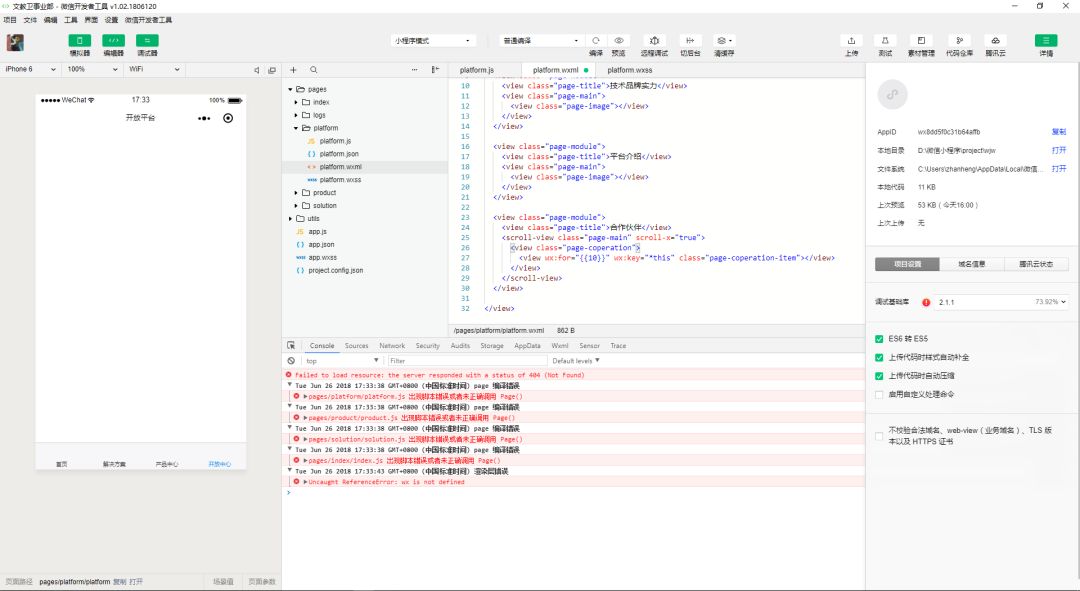Tap the simulator's capsule menu dots

coord(204,118)
